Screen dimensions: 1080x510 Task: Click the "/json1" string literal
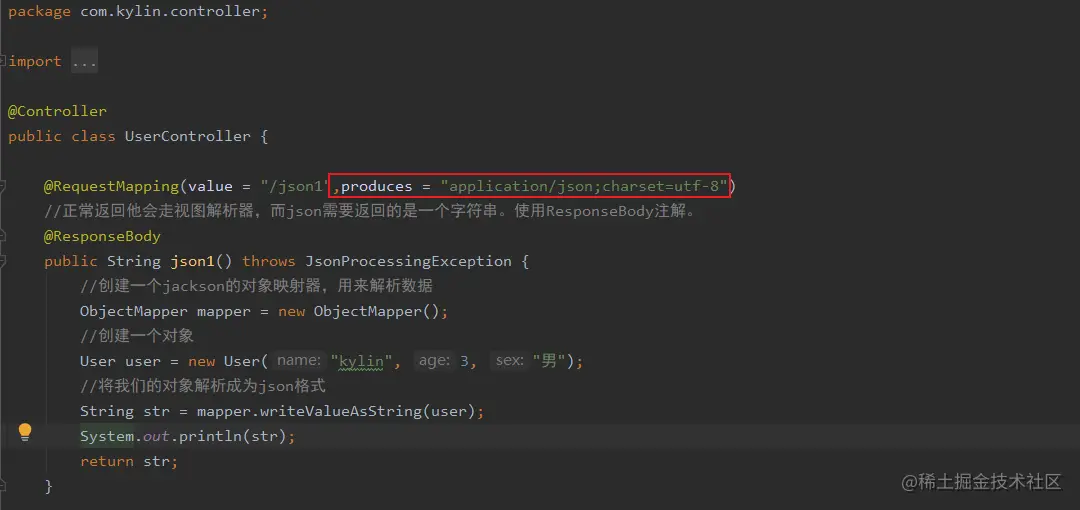click(x=294, y=187)
